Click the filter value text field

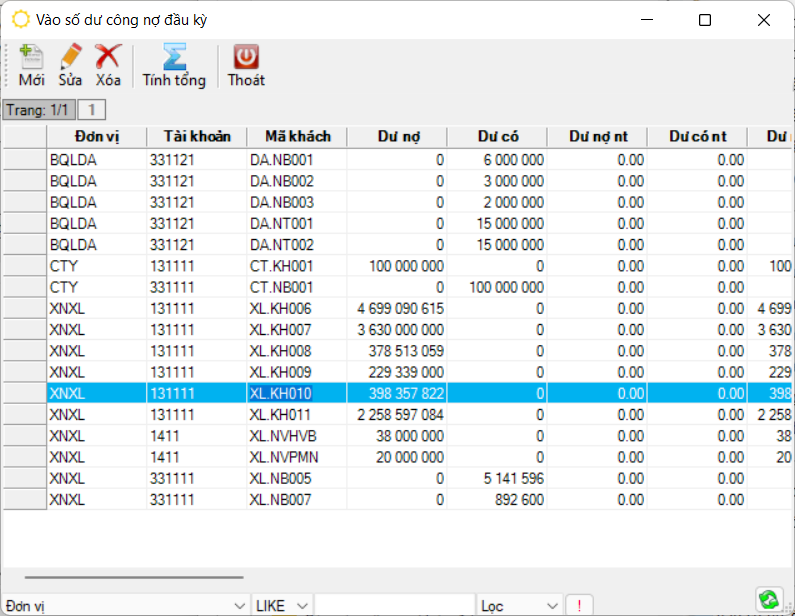click(x=394, y=606)
